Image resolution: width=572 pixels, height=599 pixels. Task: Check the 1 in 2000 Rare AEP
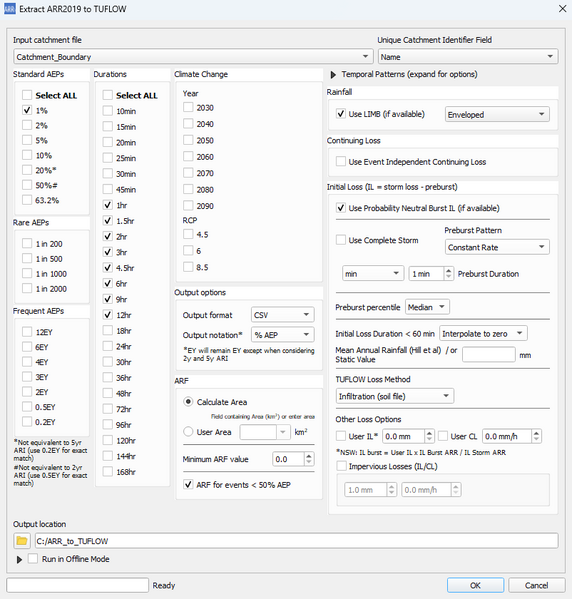click(x=27, y=288)
